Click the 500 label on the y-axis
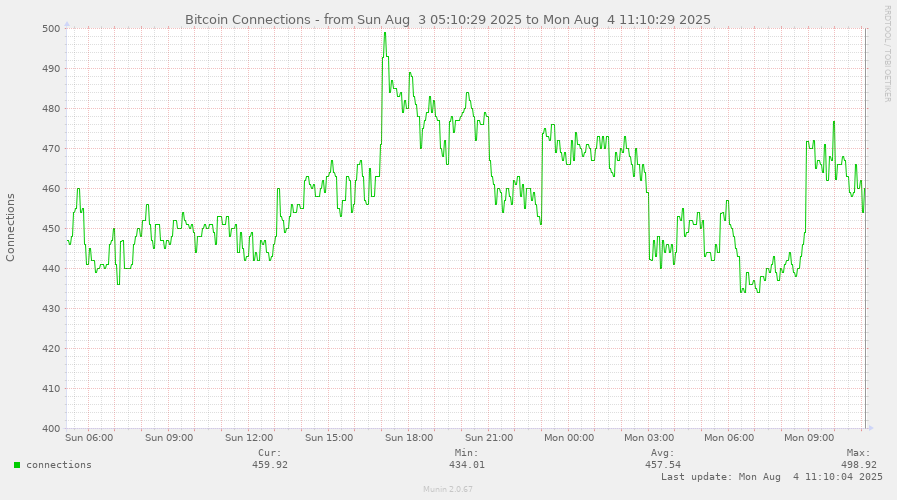The height and width of the screenshot is (500, 897). point(51,29)
